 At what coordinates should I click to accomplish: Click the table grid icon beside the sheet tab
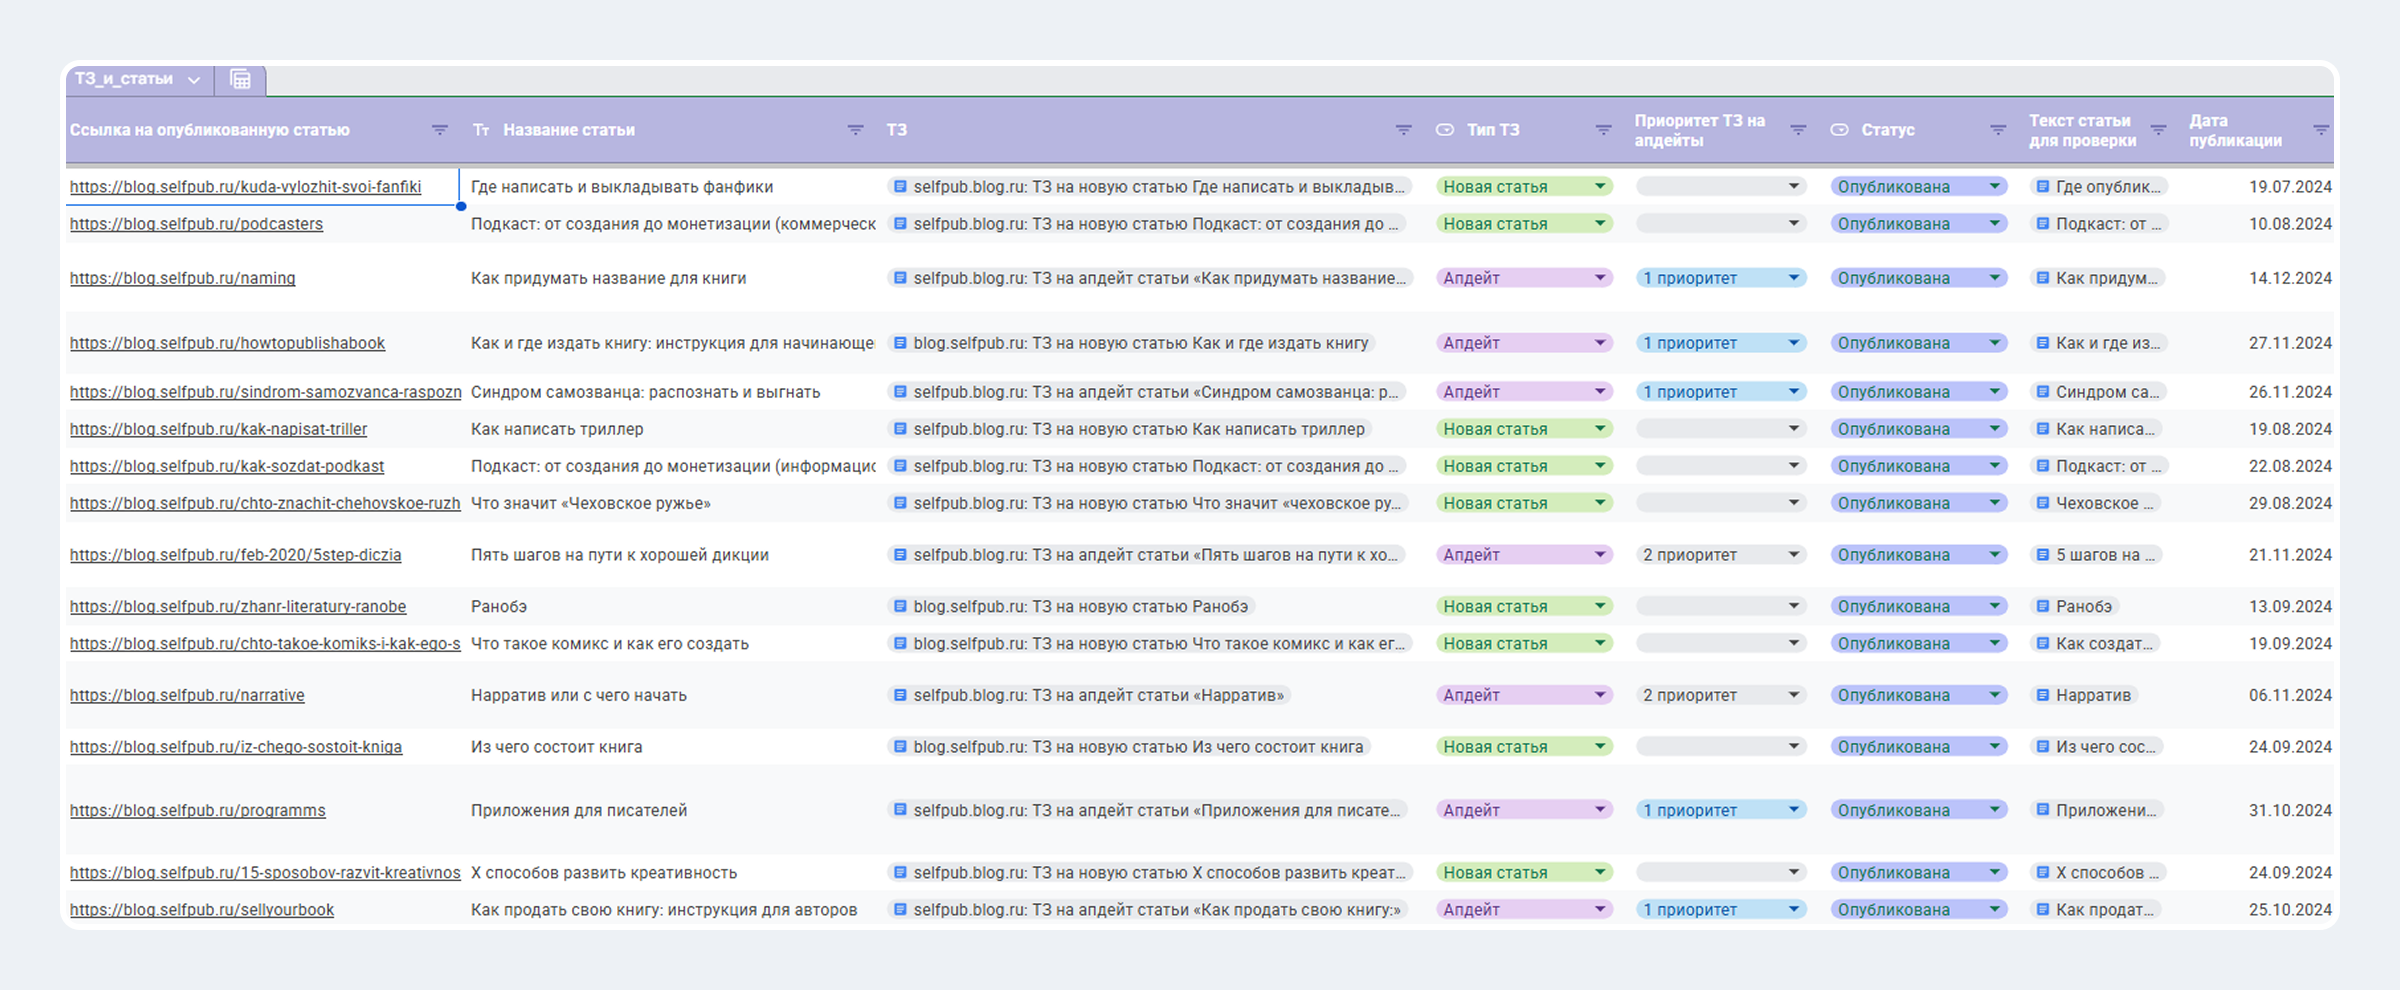(240, 79)
